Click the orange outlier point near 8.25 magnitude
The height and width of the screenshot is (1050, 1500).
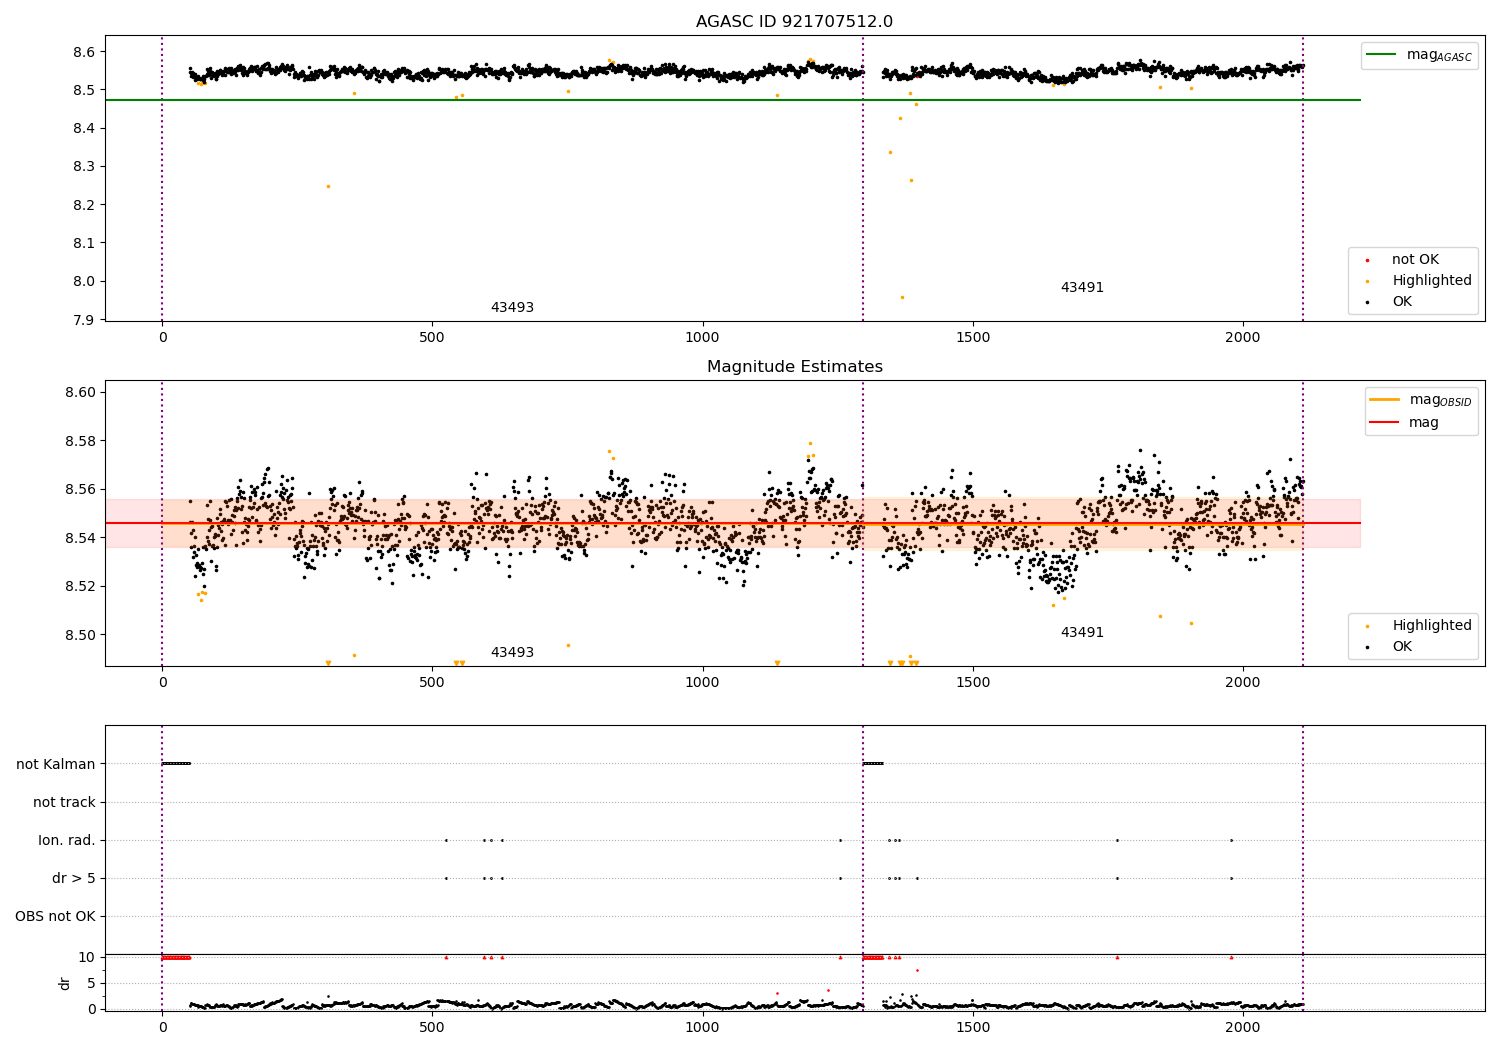tap(328, 186)
